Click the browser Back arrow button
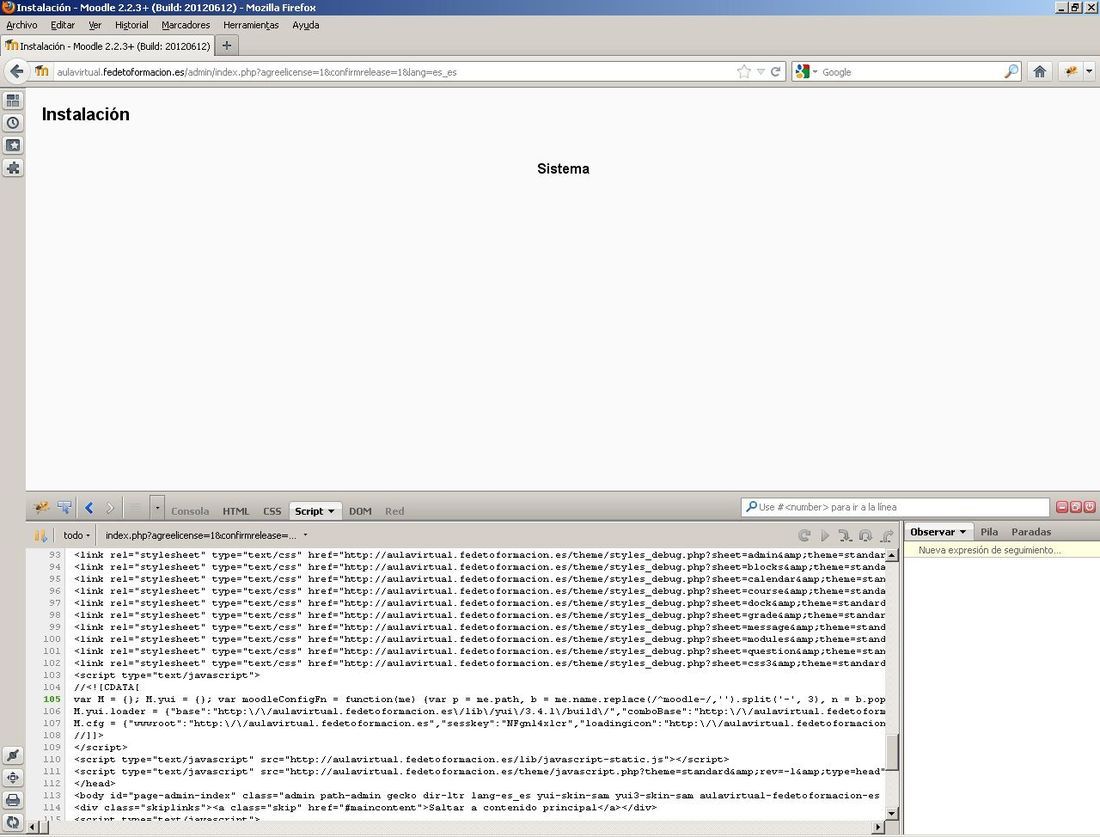 tap(17, 71)
